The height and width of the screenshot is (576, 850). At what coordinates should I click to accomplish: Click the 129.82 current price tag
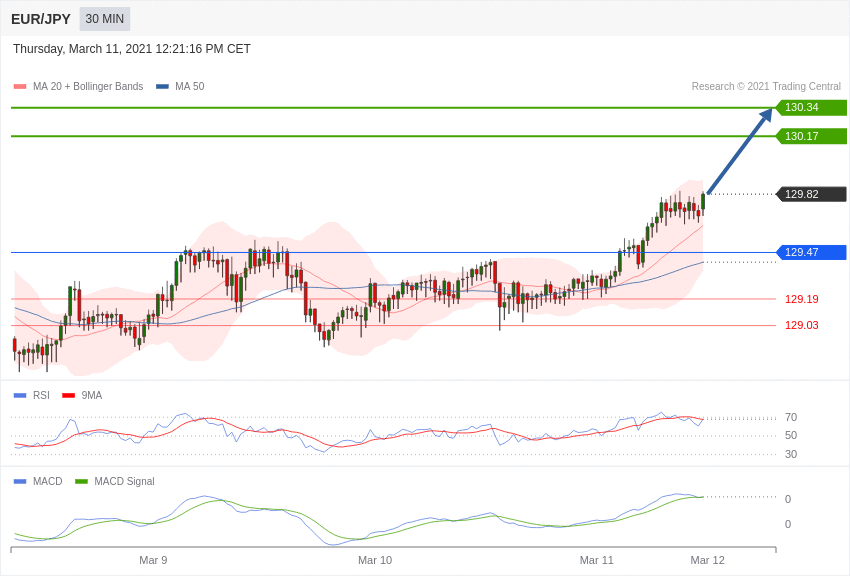pos(811,194)
